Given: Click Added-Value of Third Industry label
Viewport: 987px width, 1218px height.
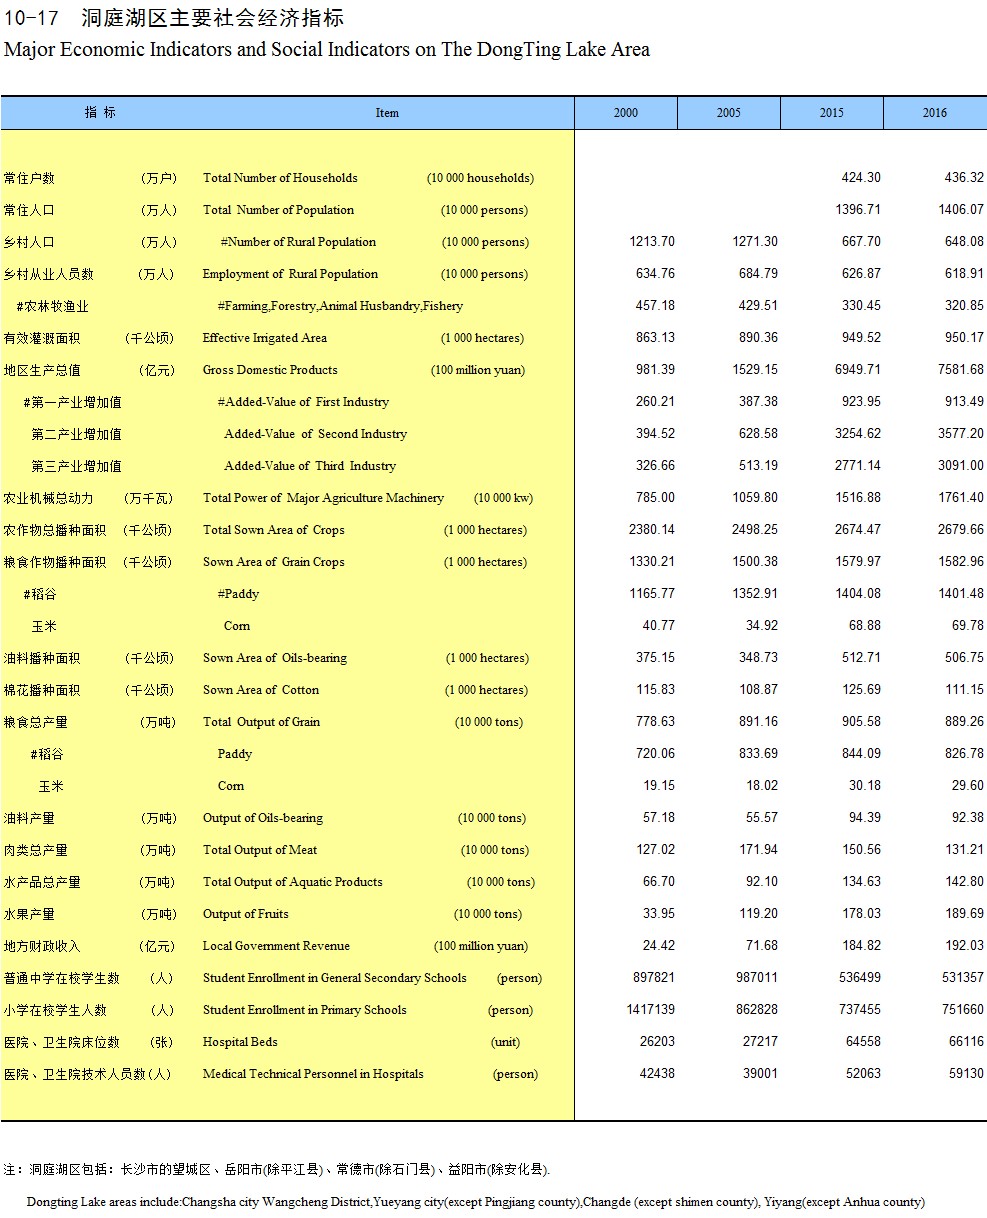Looking at the screenshot, I should 310,466.
